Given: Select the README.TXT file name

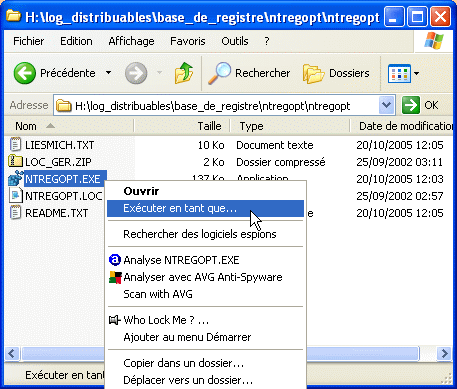Looking at the screenshot, I should tap(57, 213).
